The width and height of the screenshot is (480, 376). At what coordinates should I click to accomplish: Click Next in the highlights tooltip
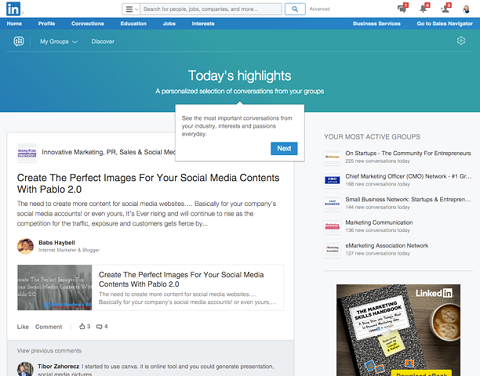[x=284, y=148]
